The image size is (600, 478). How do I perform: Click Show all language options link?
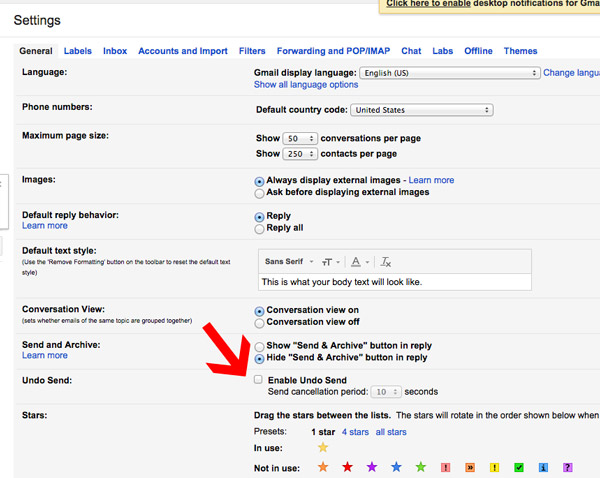coord(306,85)
